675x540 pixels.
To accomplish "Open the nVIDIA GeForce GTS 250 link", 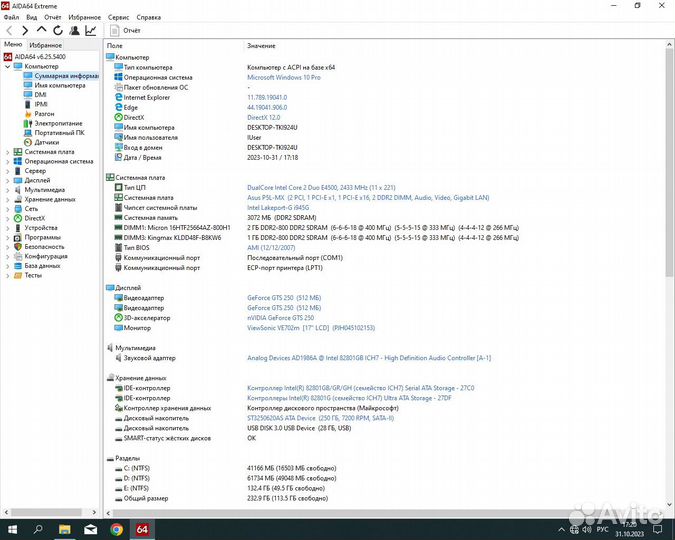I will (280, 318).
